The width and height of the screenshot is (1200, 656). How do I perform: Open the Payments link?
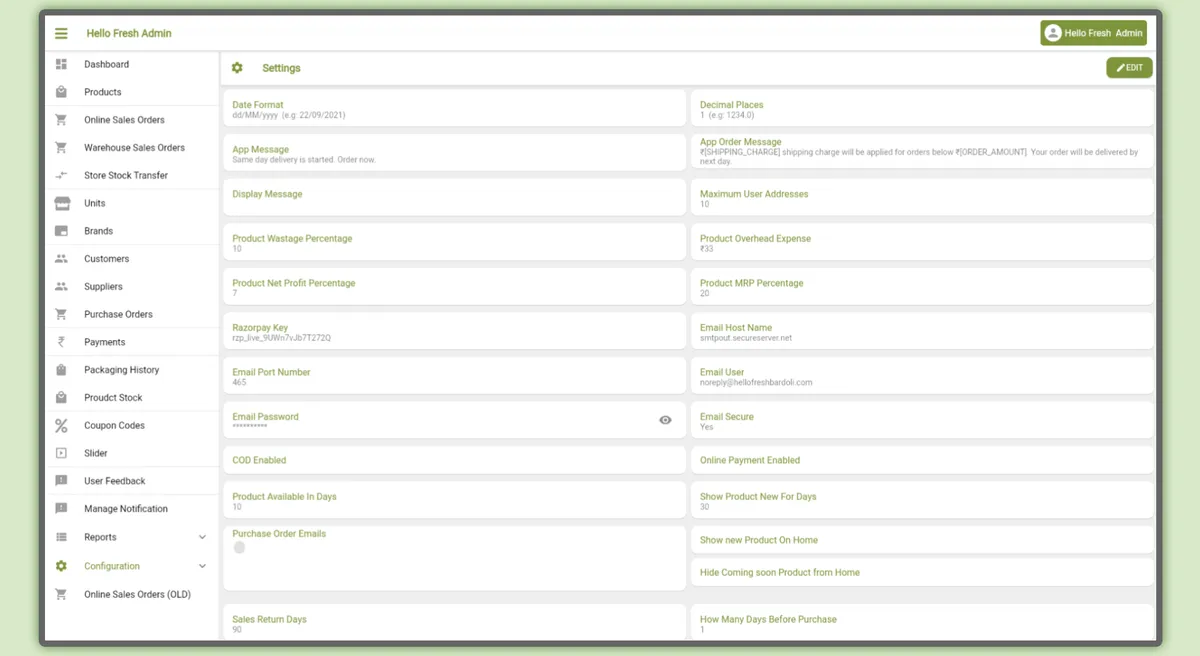(131, 342)
